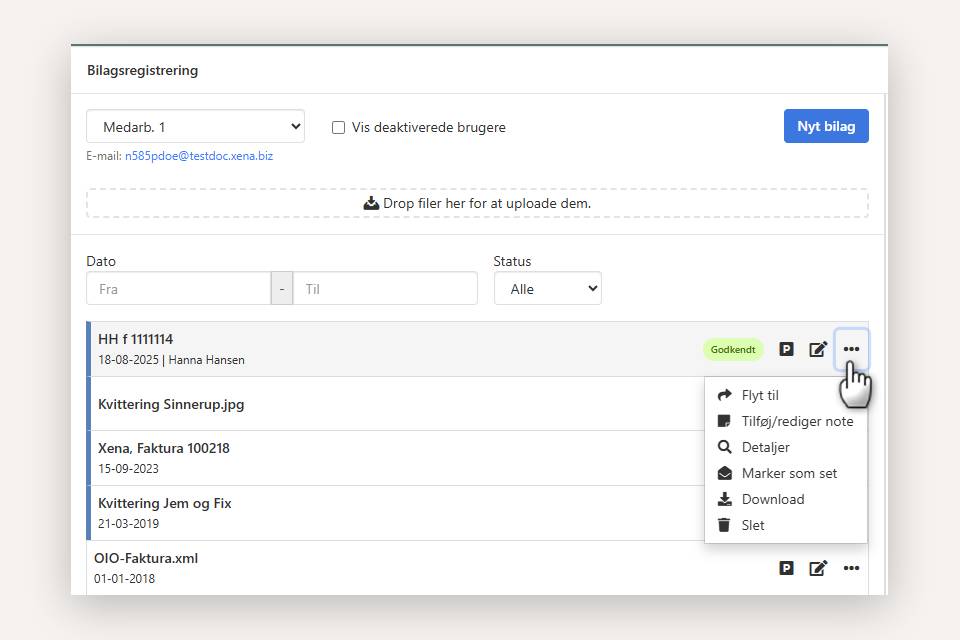This screenshot has width=960, height=640.
Task: Click the trash icon next to Slet
Action: pyautogui.click(x=724, y=525)
